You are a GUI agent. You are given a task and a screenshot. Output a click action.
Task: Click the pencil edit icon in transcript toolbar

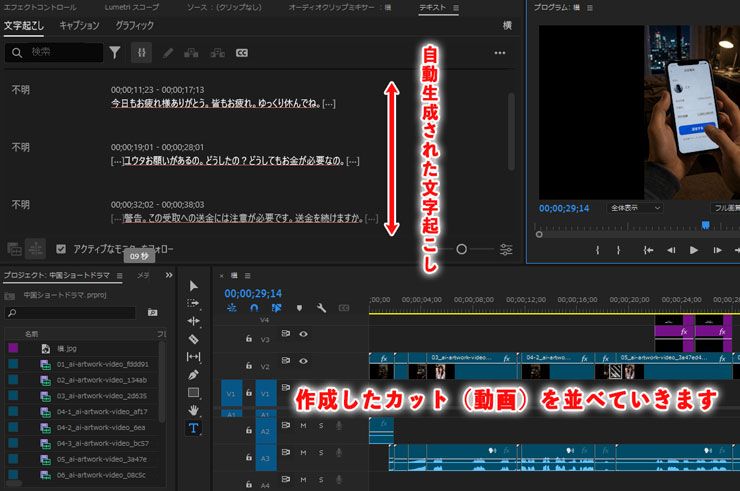tap(168, 53)
